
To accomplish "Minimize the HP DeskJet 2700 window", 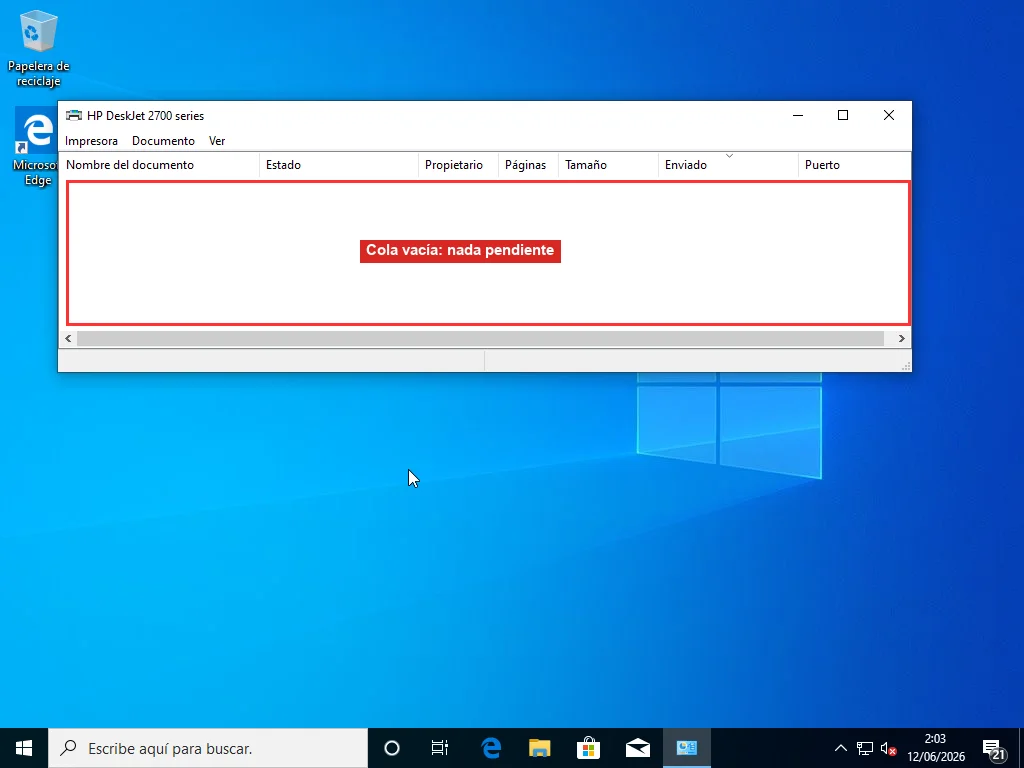I will click(x=797, y=116).
